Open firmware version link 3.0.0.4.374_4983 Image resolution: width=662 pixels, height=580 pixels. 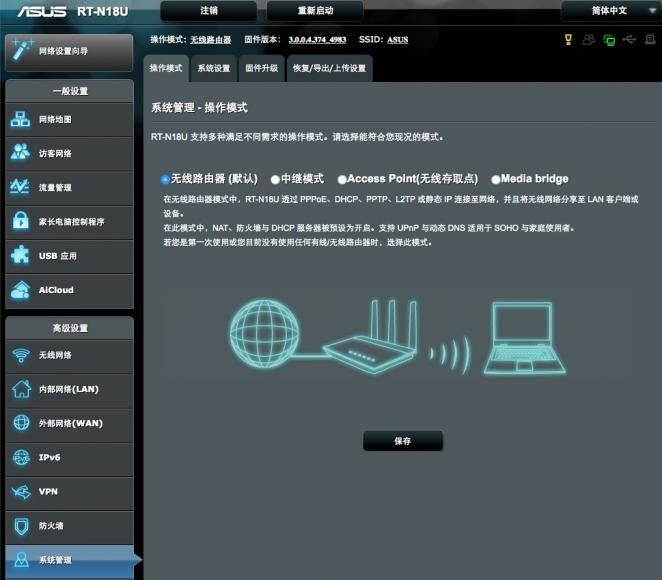(317, 40)
